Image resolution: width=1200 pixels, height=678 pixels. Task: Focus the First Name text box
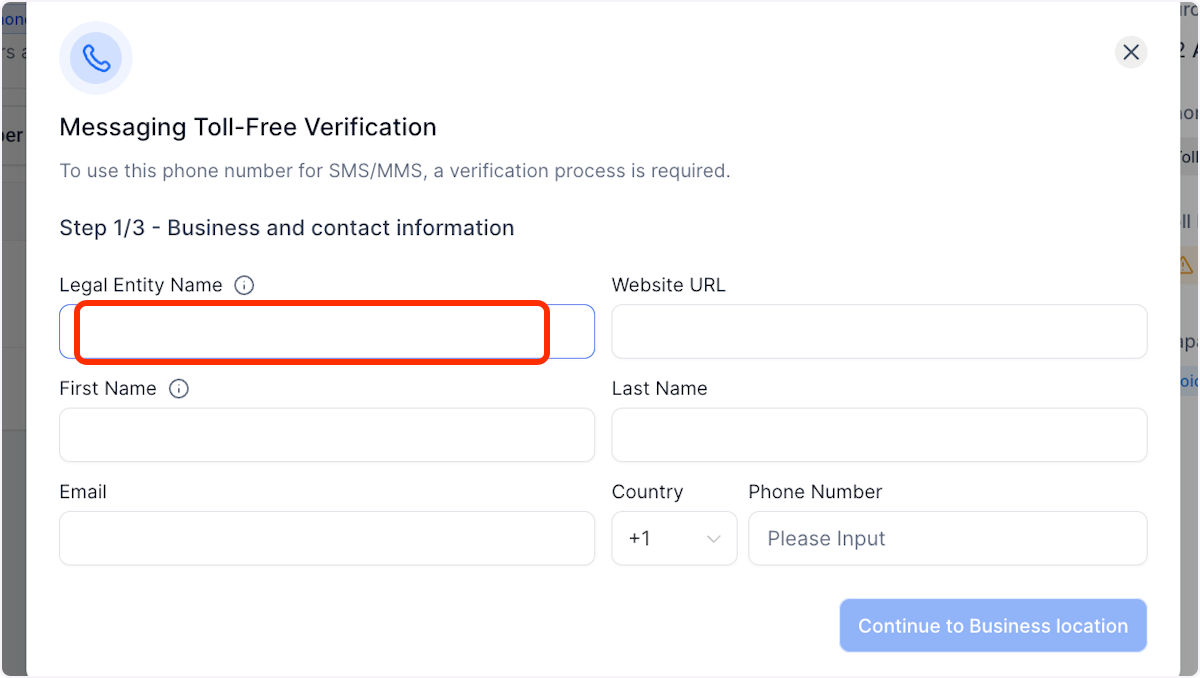pos(327,435)
